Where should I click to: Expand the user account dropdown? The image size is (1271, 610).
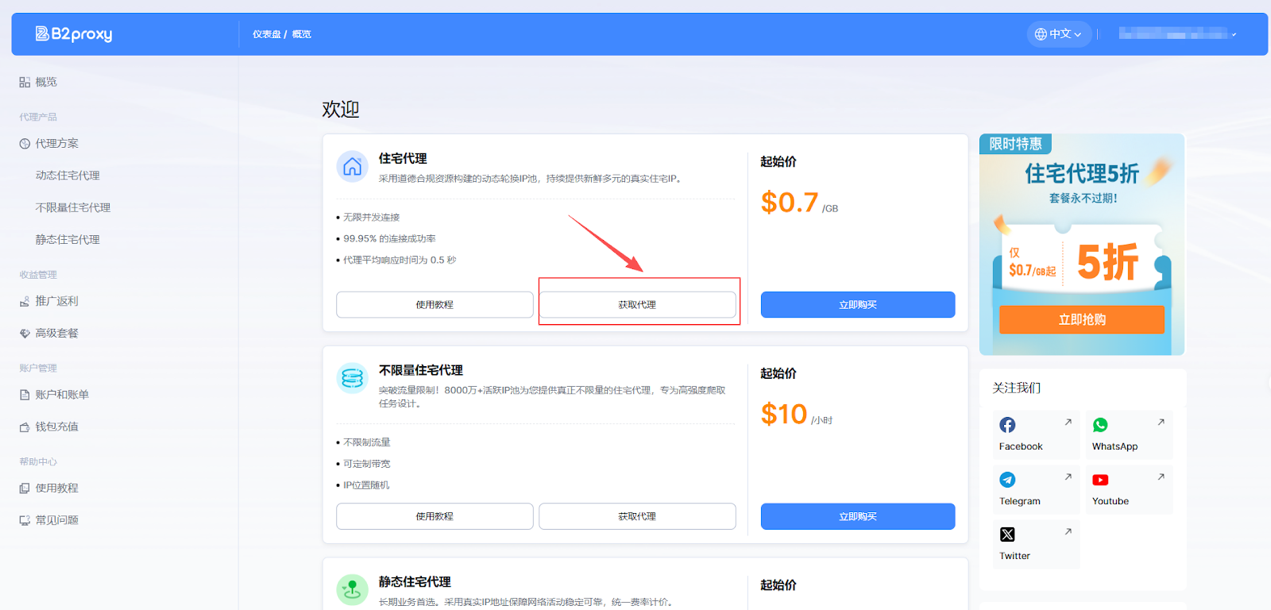point(1178,34)
